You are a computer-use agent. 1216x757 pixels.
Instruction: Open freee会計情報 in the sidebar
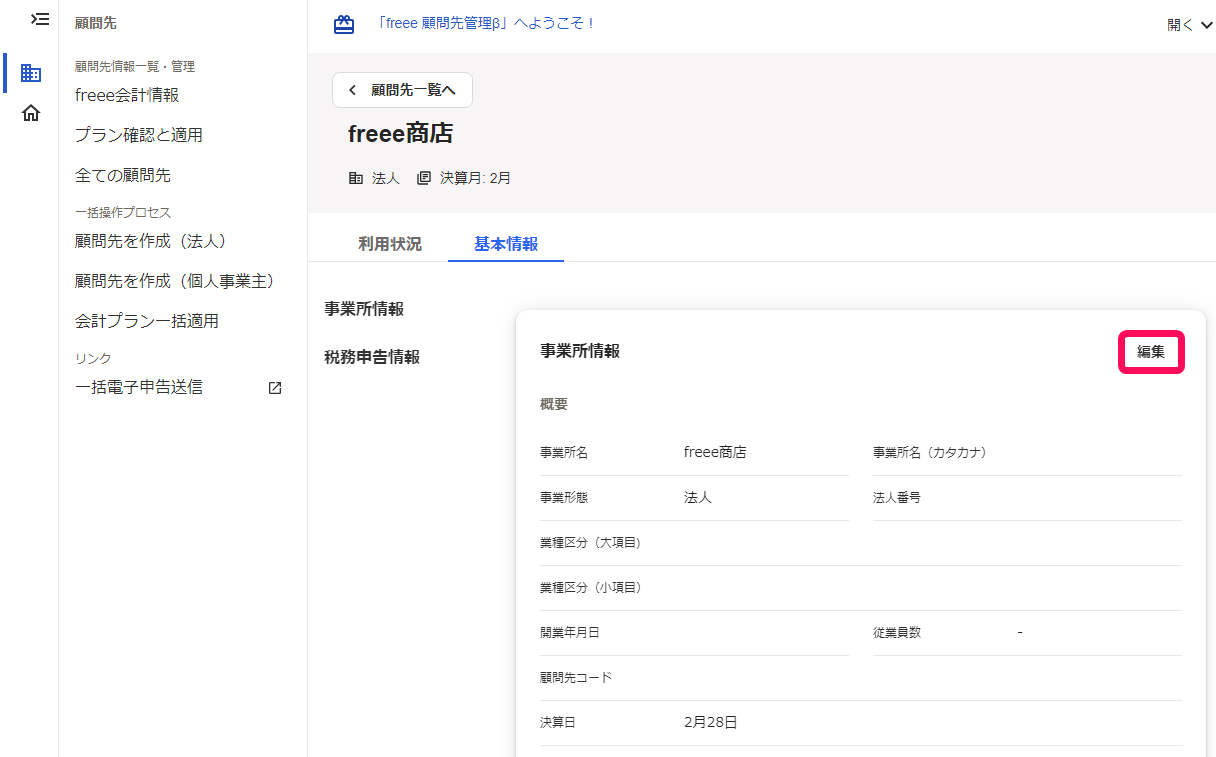coord(127,95)
